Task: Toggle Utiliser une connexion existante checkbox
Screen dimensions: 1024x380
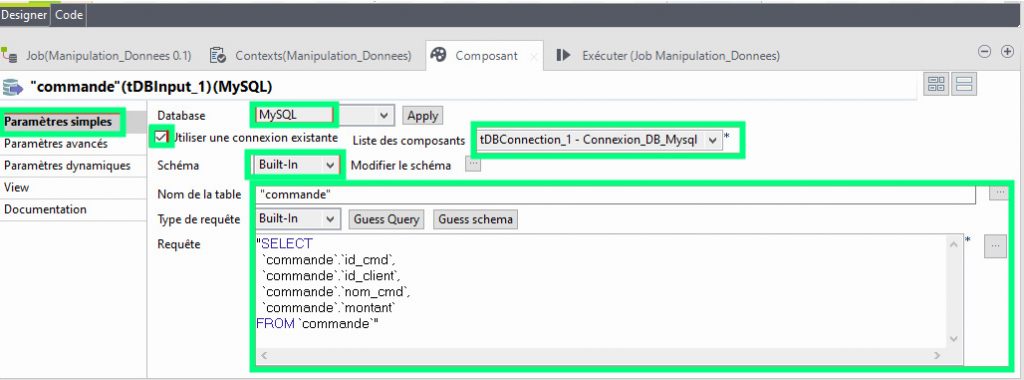Action: pos(161,138)
